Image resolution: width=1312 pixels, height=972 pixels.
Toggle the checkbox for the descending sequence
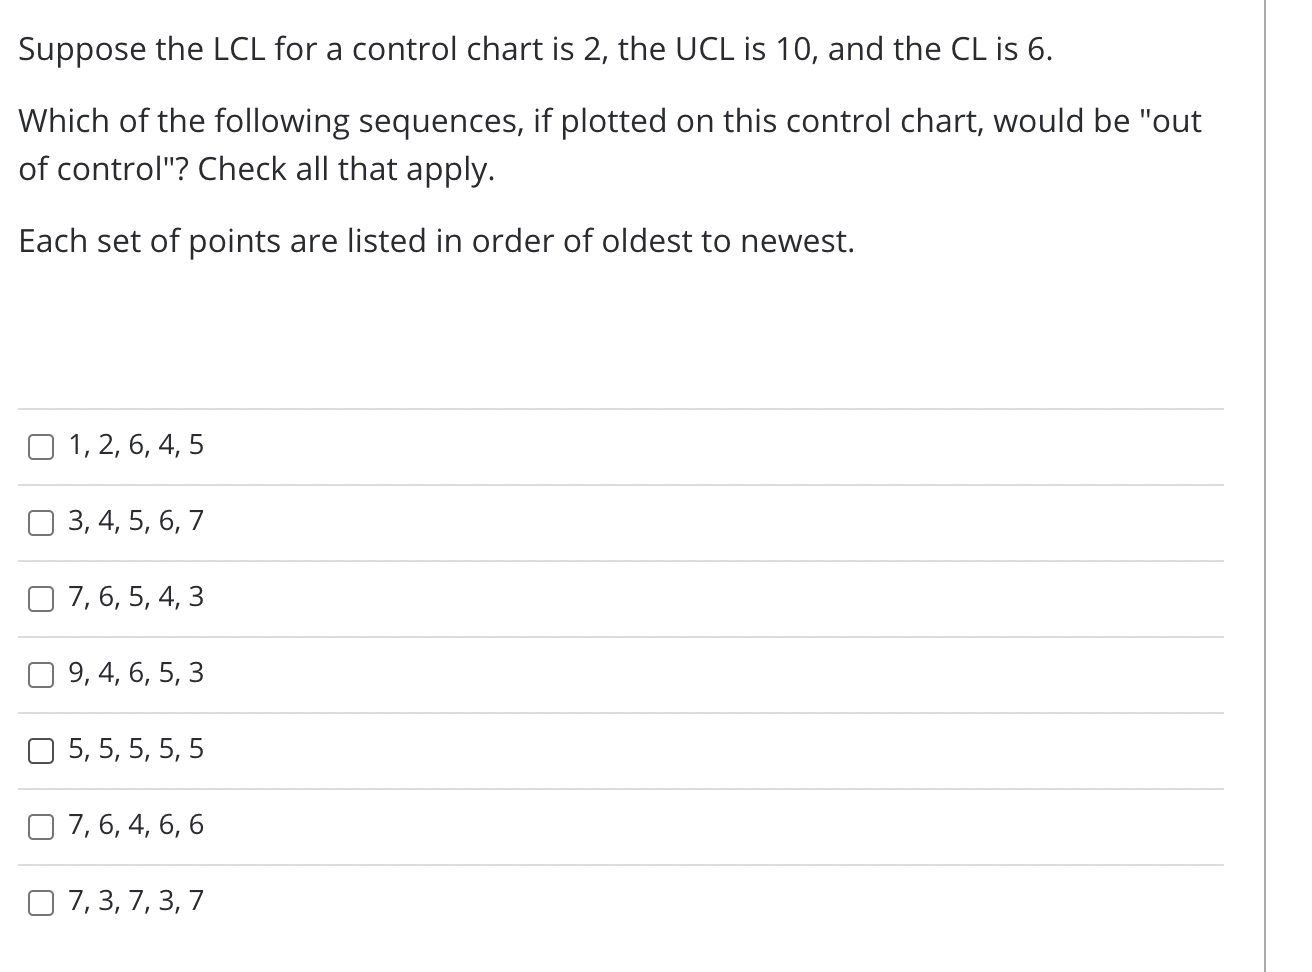pos(40,599)
